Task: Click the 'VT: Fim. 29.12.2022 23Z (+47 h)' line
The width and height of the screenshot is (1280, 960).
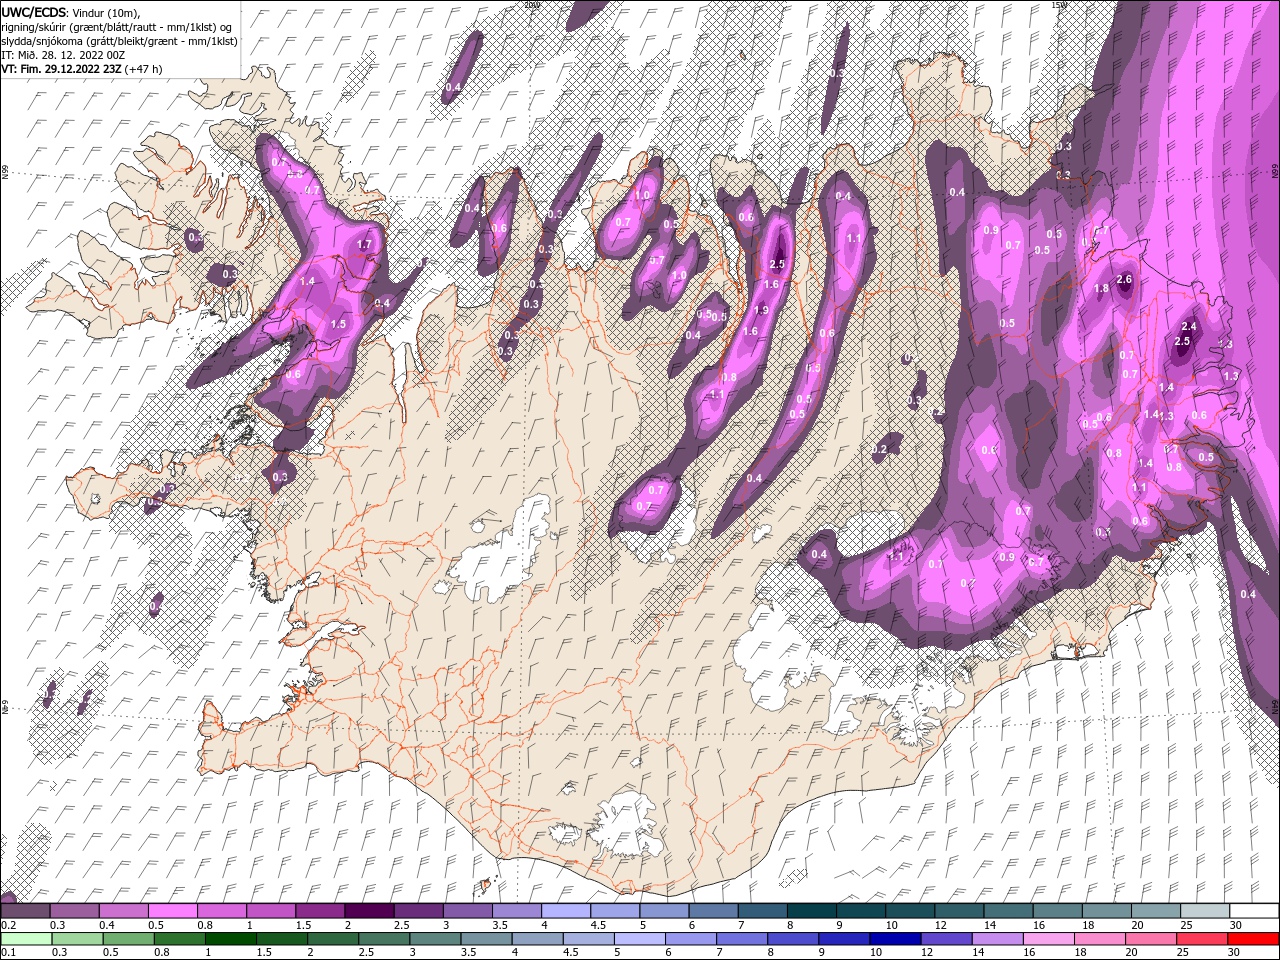Action: point(82,69)
